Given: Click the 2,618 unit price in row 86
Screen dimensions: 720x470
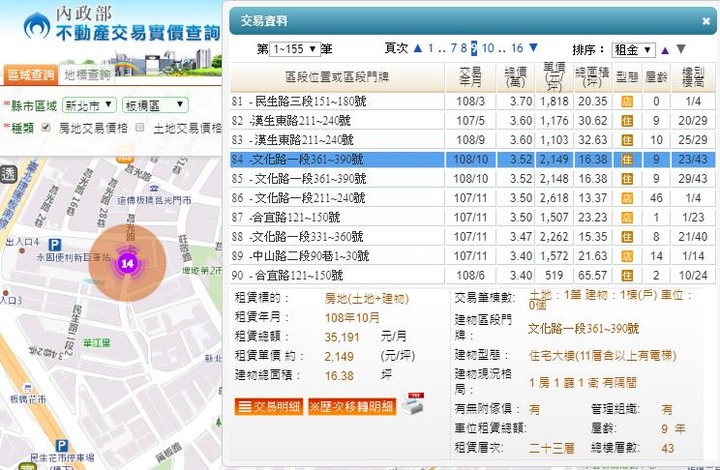Looking at the screenshot, I should 554,198.
